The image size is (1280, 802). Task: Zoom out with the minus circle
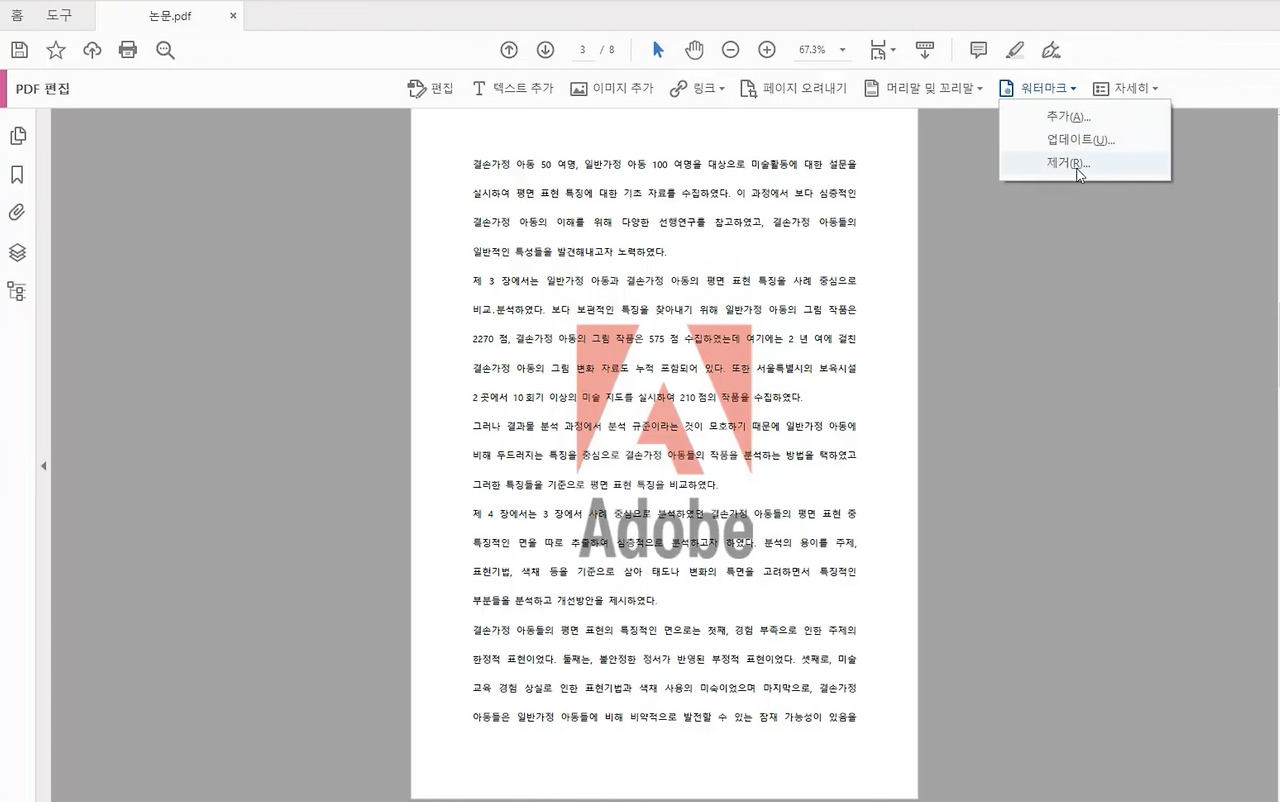tap(731, 50)
